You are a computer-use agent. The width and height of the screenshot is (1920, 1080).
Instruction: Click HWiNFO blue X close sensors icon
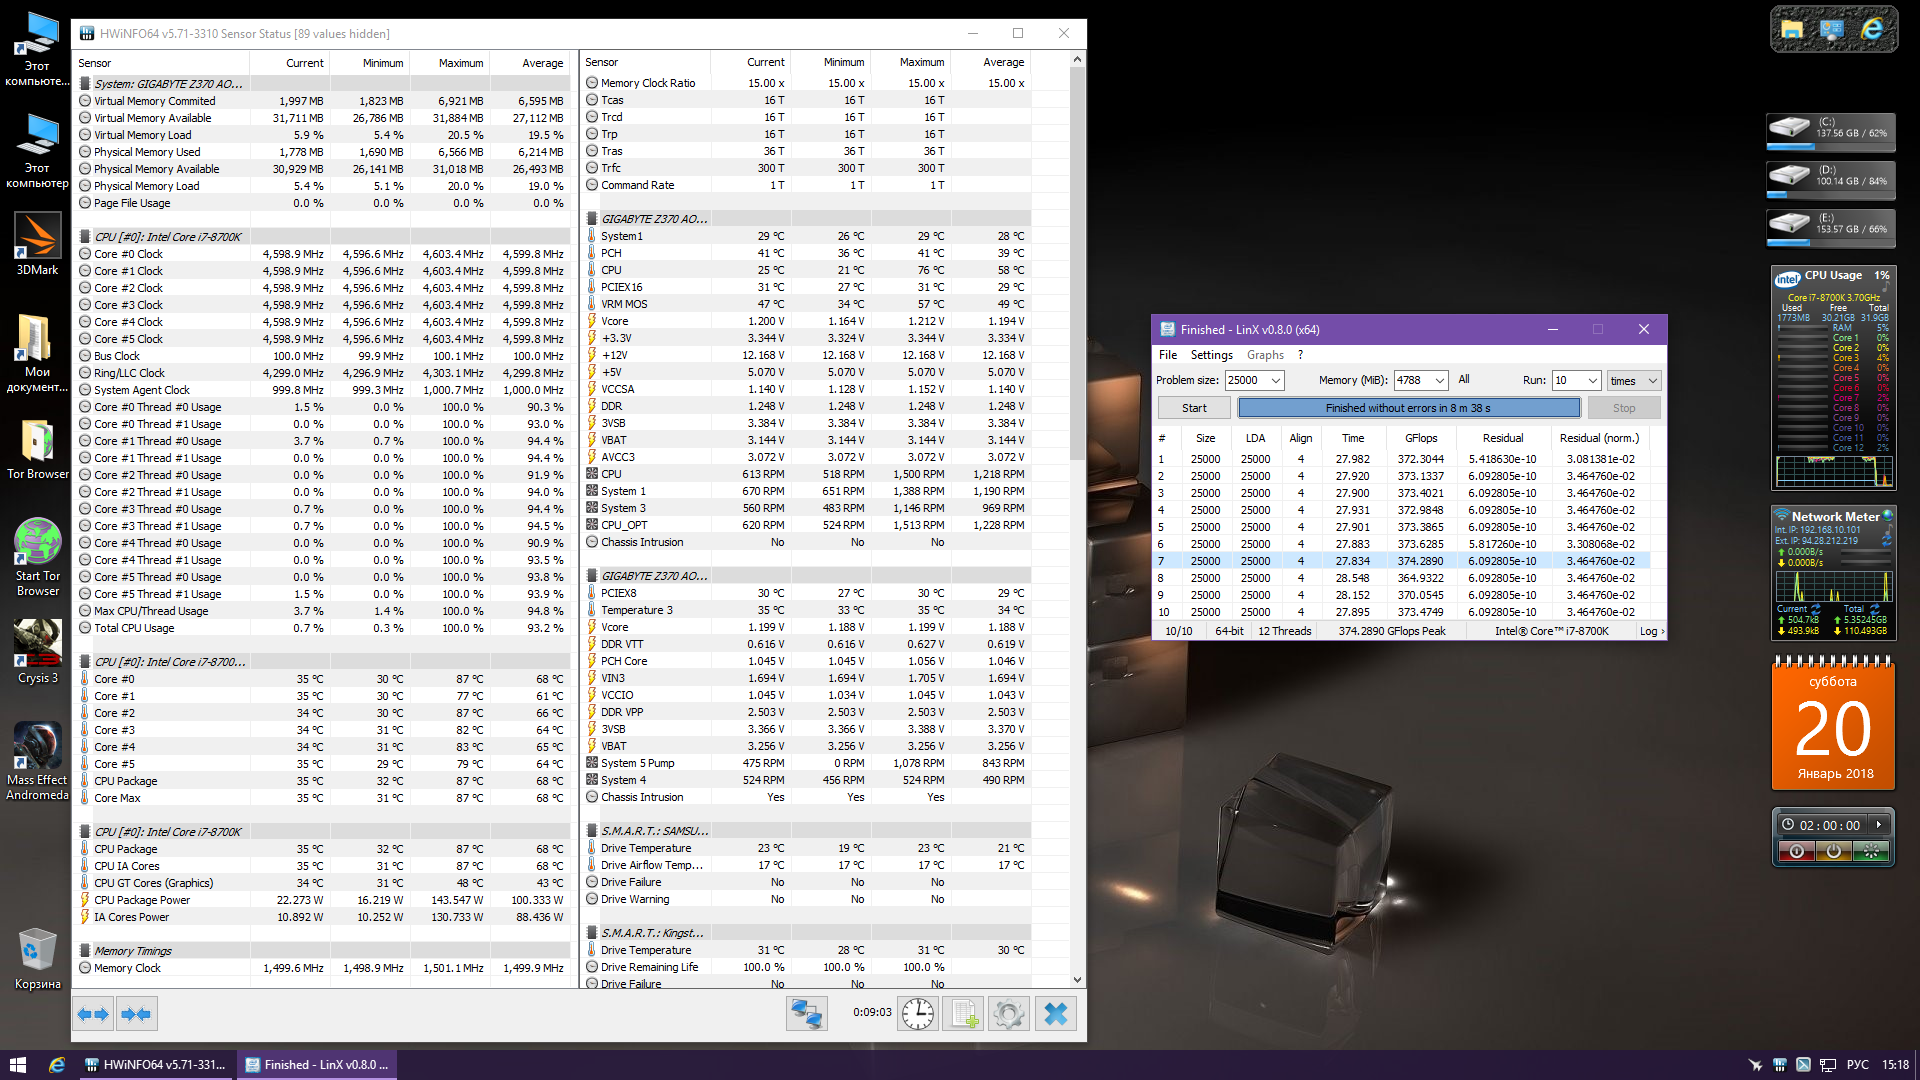[x=1056, y=1014]
